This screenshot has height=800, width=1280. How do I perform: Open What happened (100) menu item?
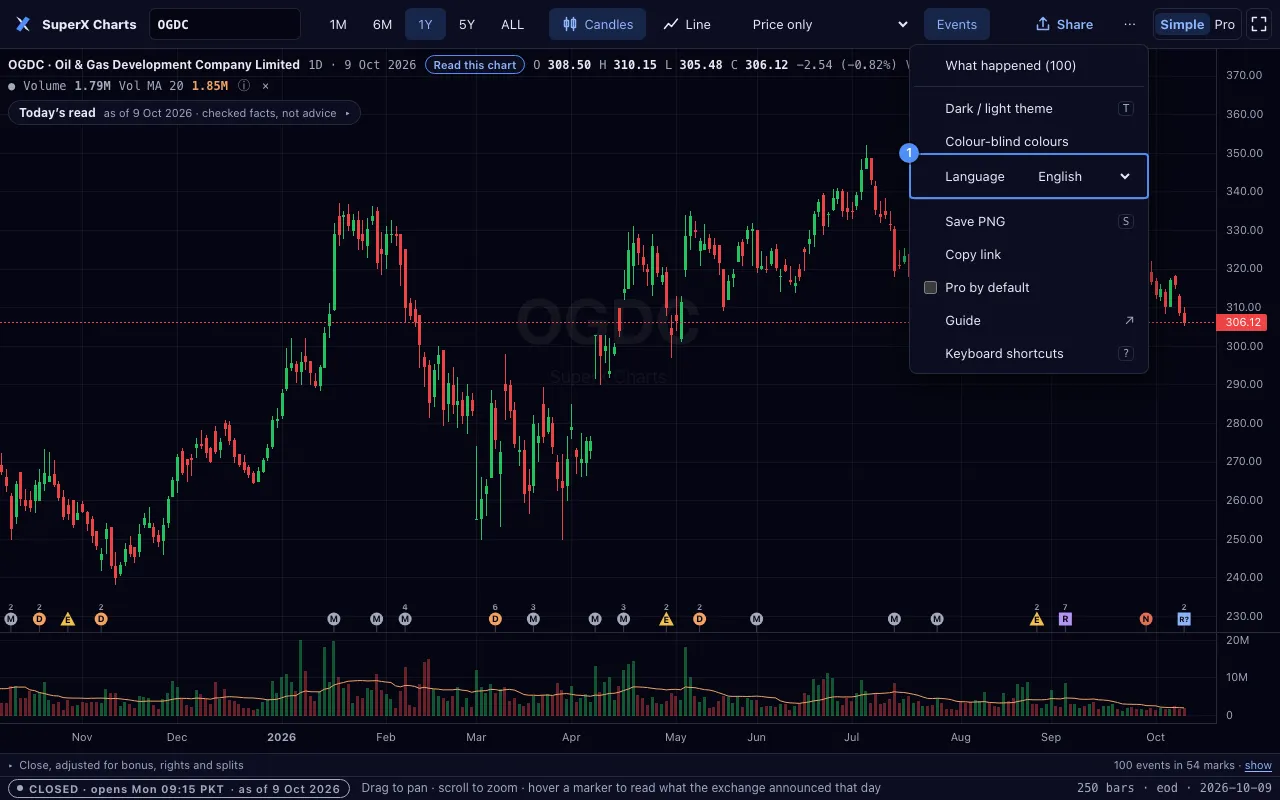[x=1029, y=65]
